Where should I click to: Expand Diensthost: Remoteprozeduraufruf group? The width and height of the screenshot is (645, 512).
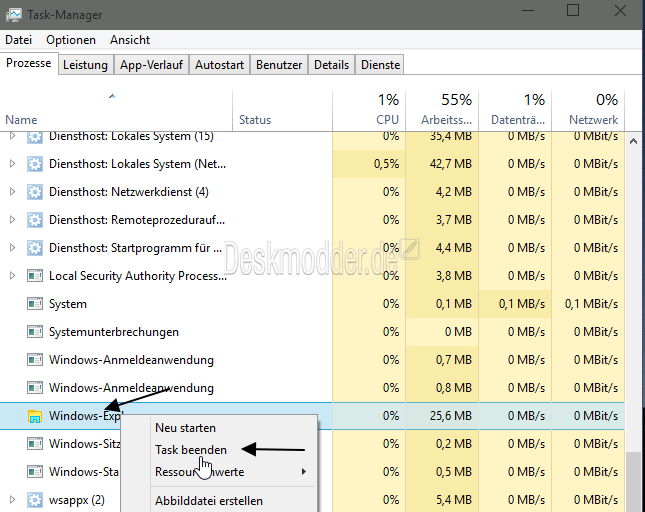click(12, 220)
